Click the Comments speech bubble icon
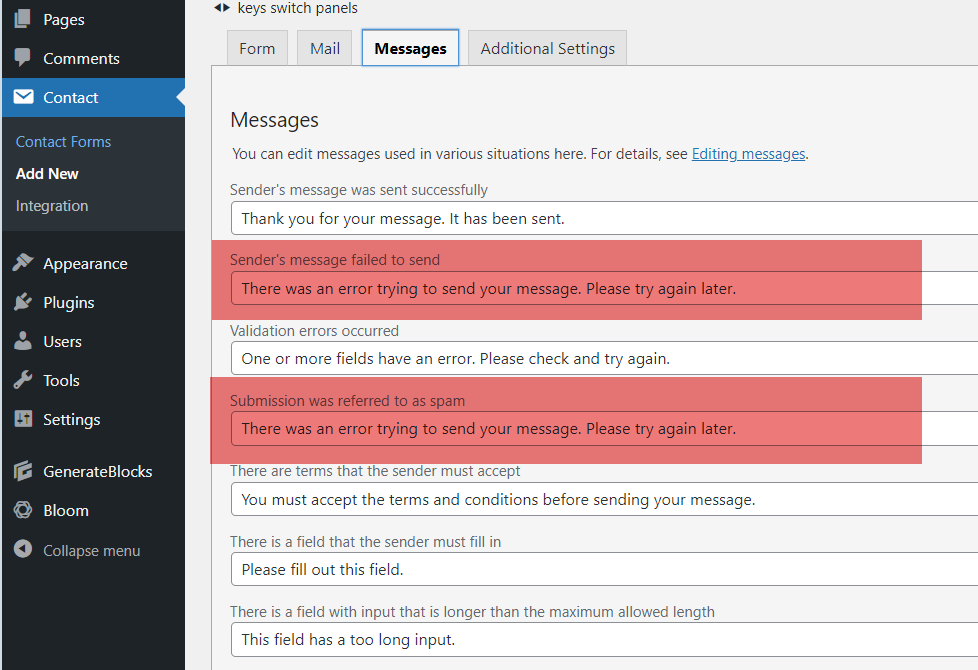 (22, 57)
